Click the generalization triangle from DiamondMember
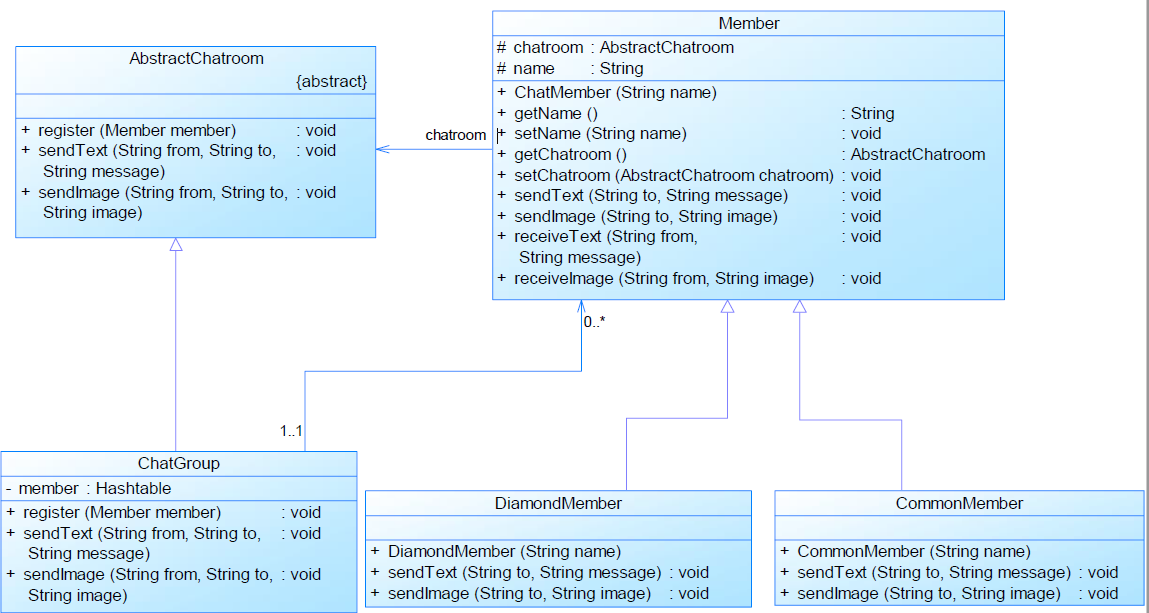The width and height of the screenshot is (1149, 613). tap(727, 307)
